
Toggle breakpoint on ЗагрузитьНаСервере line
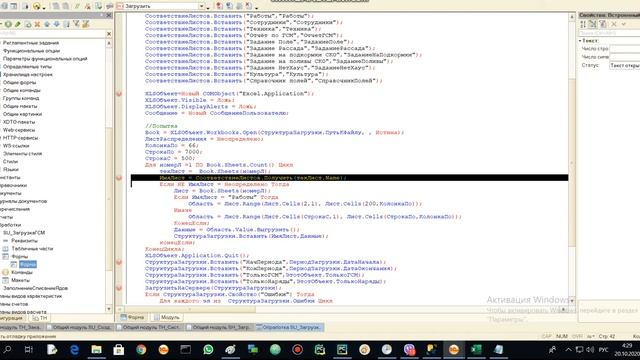click(x=119, y=288)
